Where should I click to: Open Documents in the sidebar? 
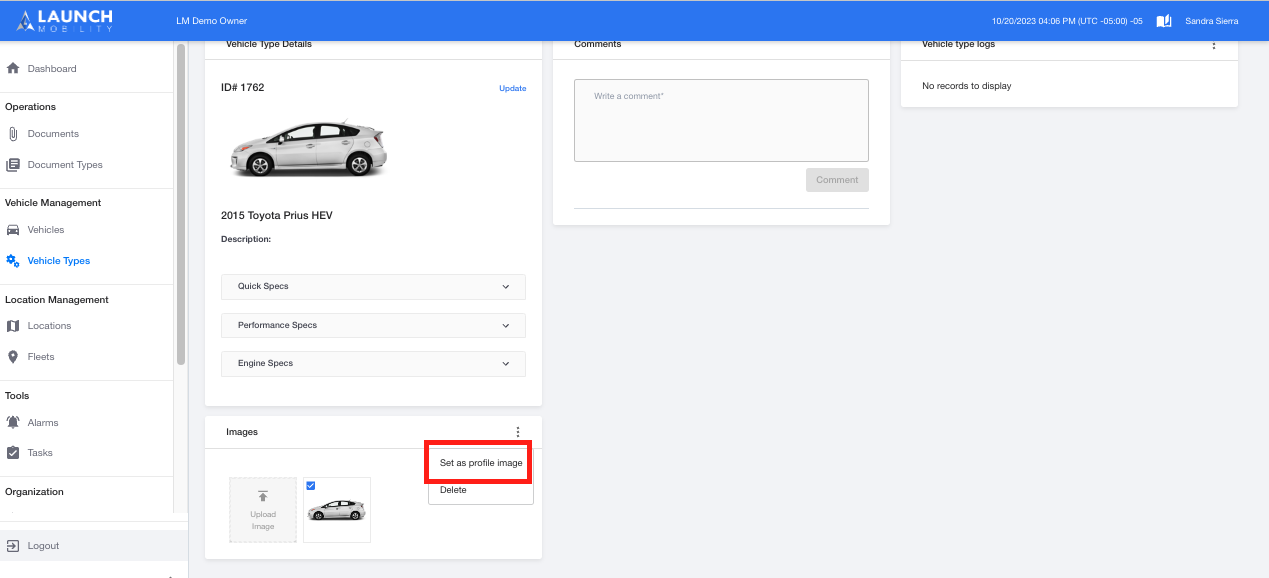point(53,134)
